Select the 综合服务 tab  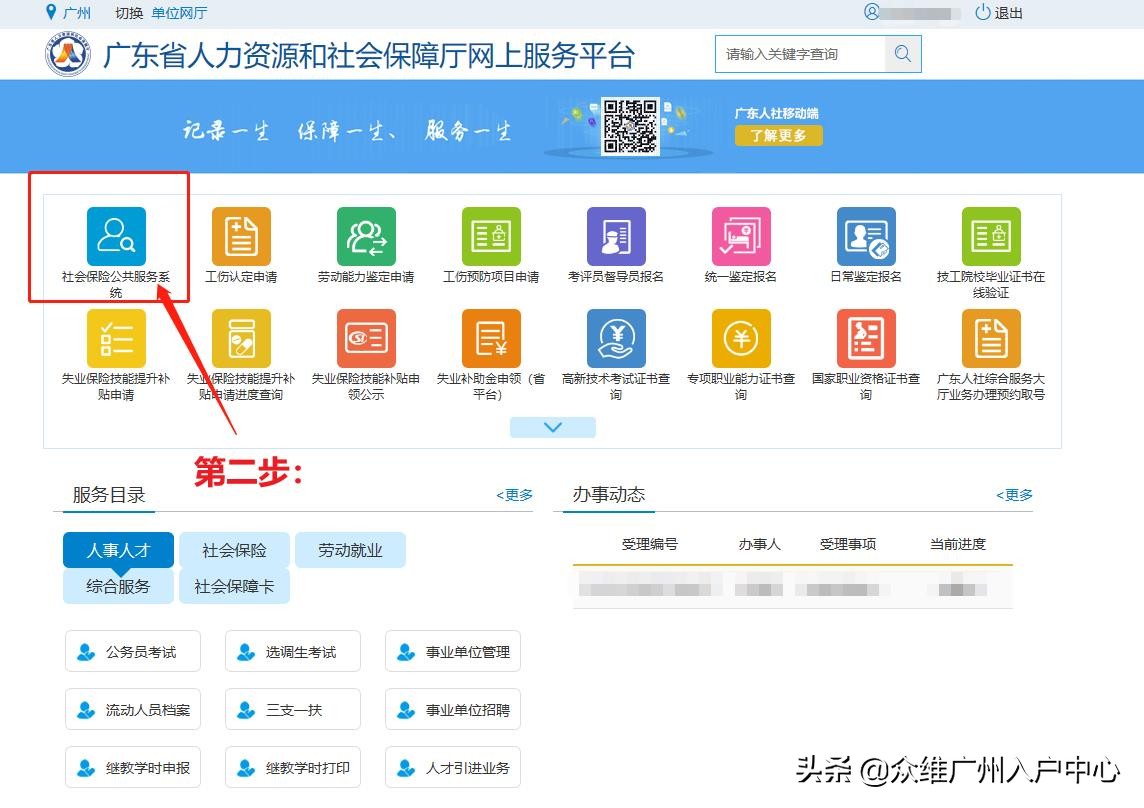point(118,586)
